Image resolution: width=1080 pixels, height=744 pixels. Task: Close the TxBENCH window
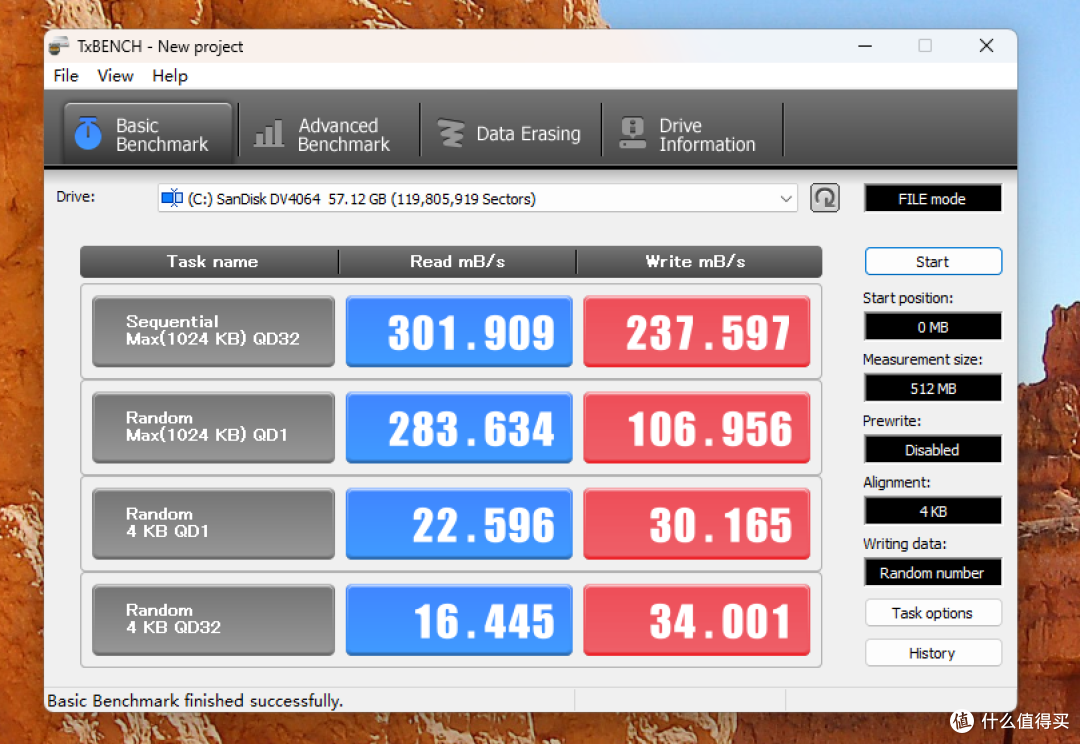click(x=986, y=46)
